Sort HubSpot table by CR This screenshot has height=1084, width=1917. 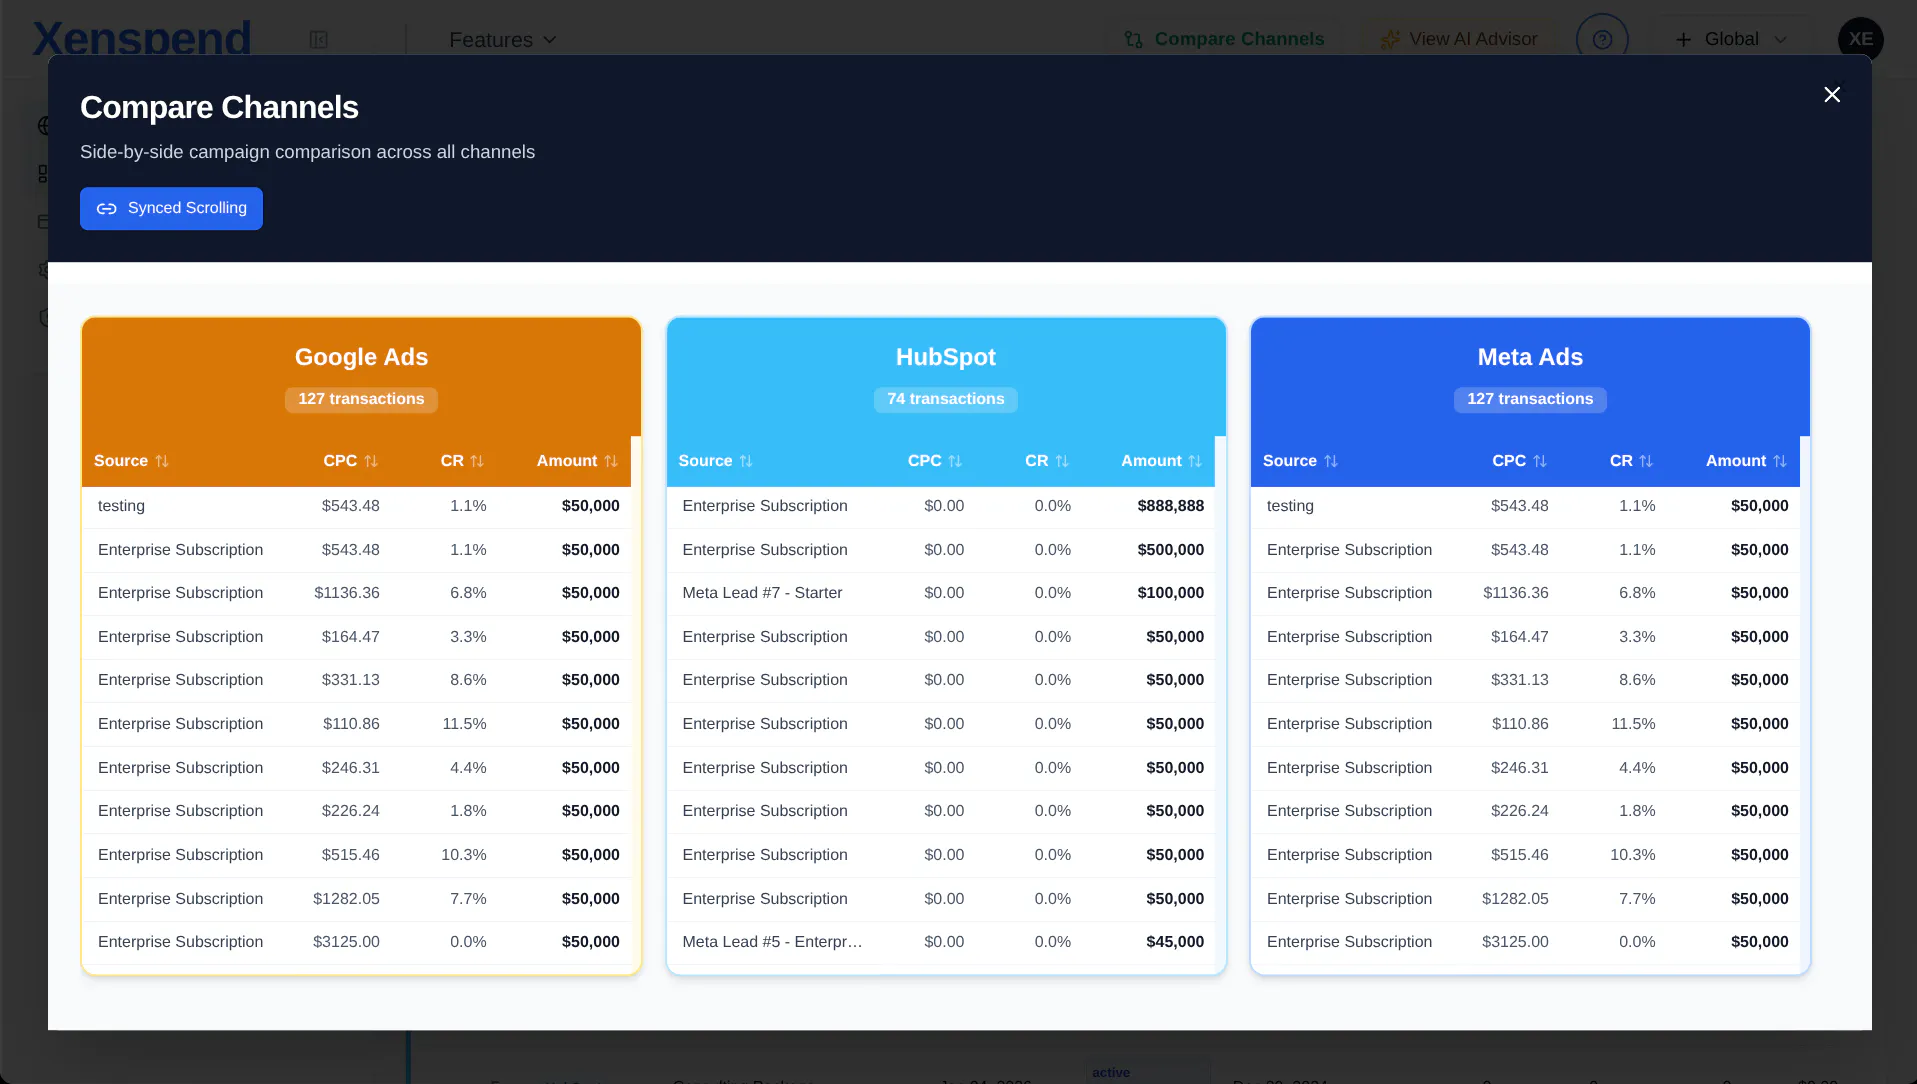click(1046, 461)
